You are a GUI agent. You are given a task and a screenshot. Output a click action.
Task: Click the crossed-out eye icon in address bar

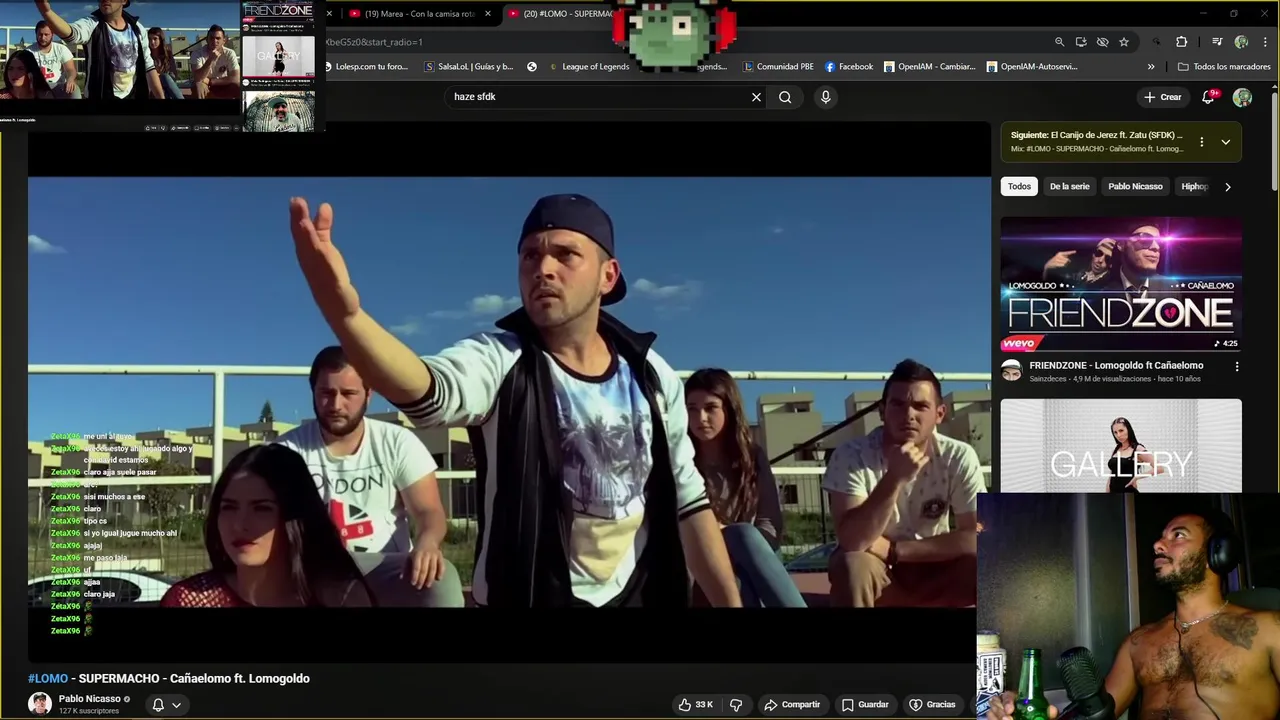coord(1102,42)
